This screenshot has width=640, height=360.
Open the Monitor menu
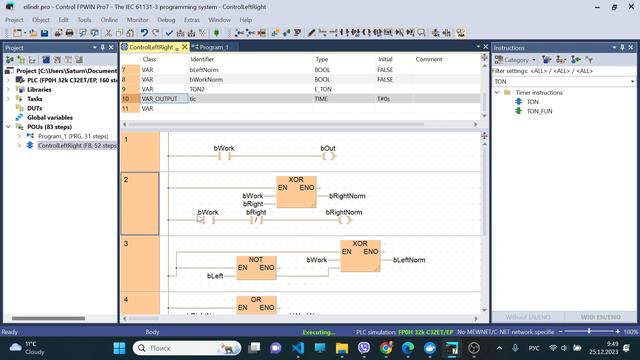coord(137,20)
